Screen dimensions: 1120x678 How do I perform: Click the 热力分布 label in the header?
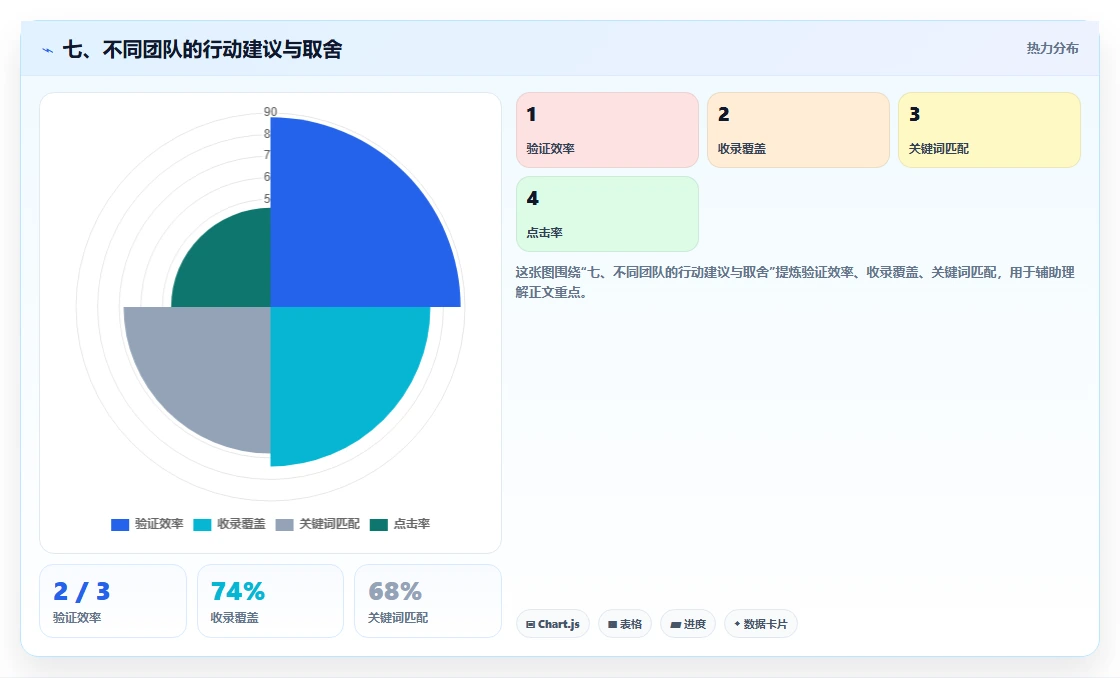point(1052,49)
